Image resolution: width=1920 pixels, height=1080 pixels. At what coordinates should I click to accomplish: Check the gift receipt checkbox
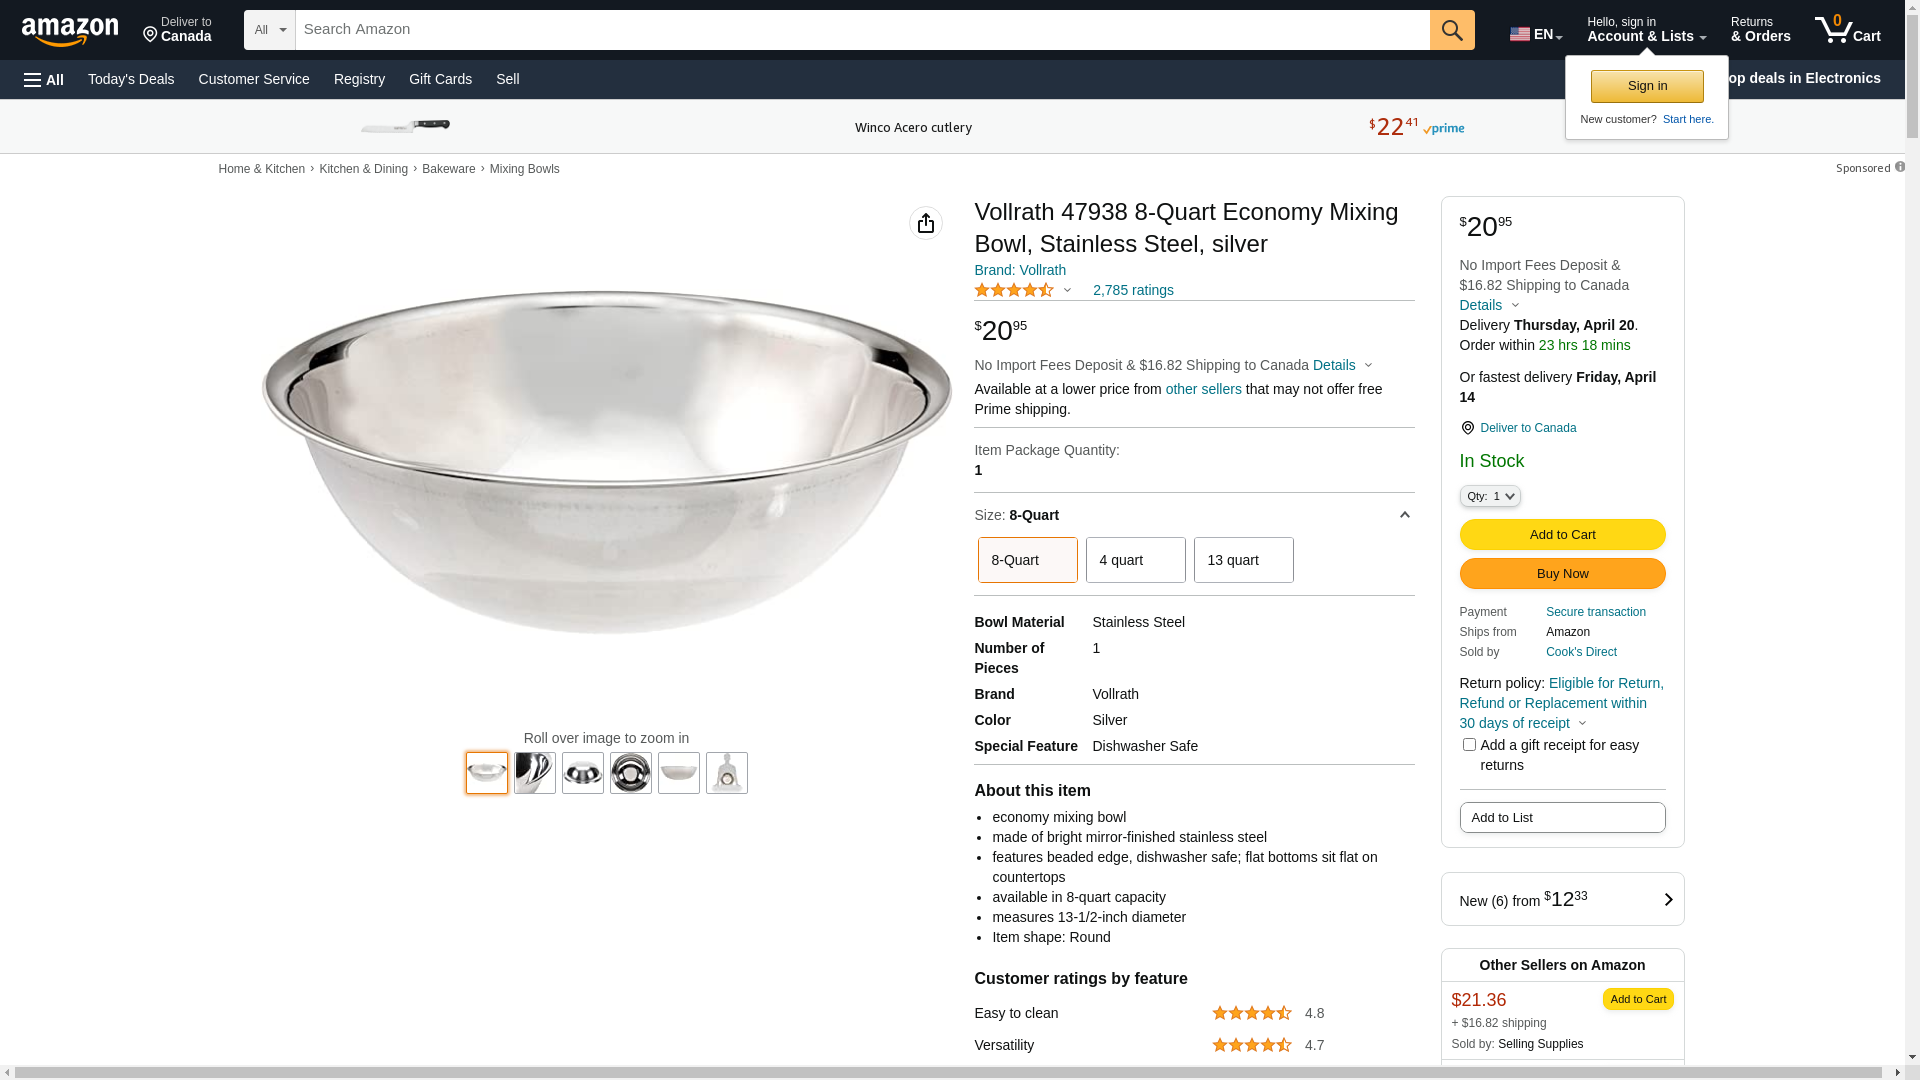(x=1469, y=745)
